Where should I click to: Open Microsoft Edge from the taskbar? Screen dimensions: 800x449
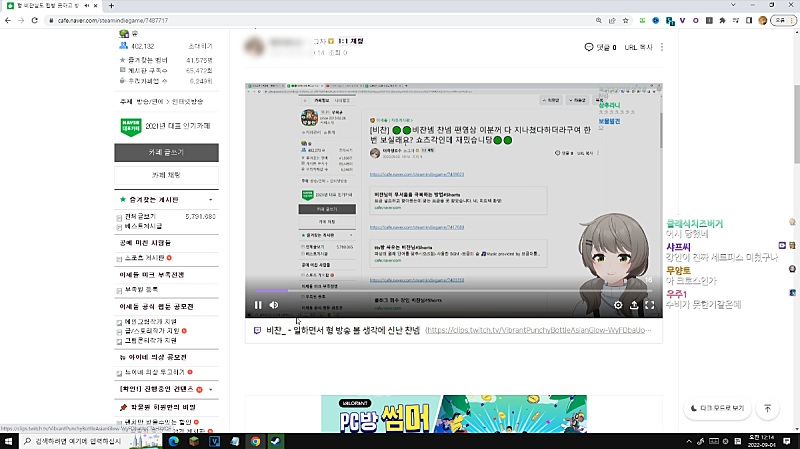[x=174, y=441]
